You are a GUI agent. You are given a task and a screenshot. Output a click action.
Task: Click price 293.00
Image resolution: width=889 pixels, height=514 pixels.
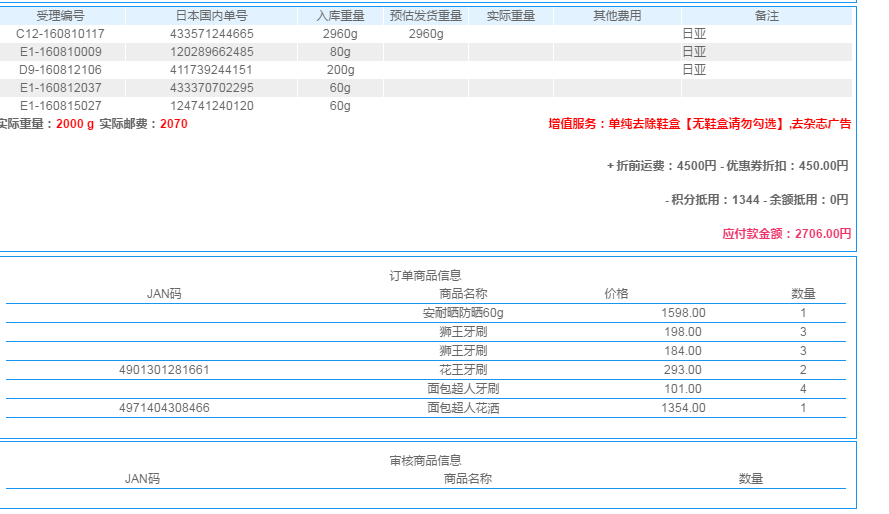coord(683,370)
